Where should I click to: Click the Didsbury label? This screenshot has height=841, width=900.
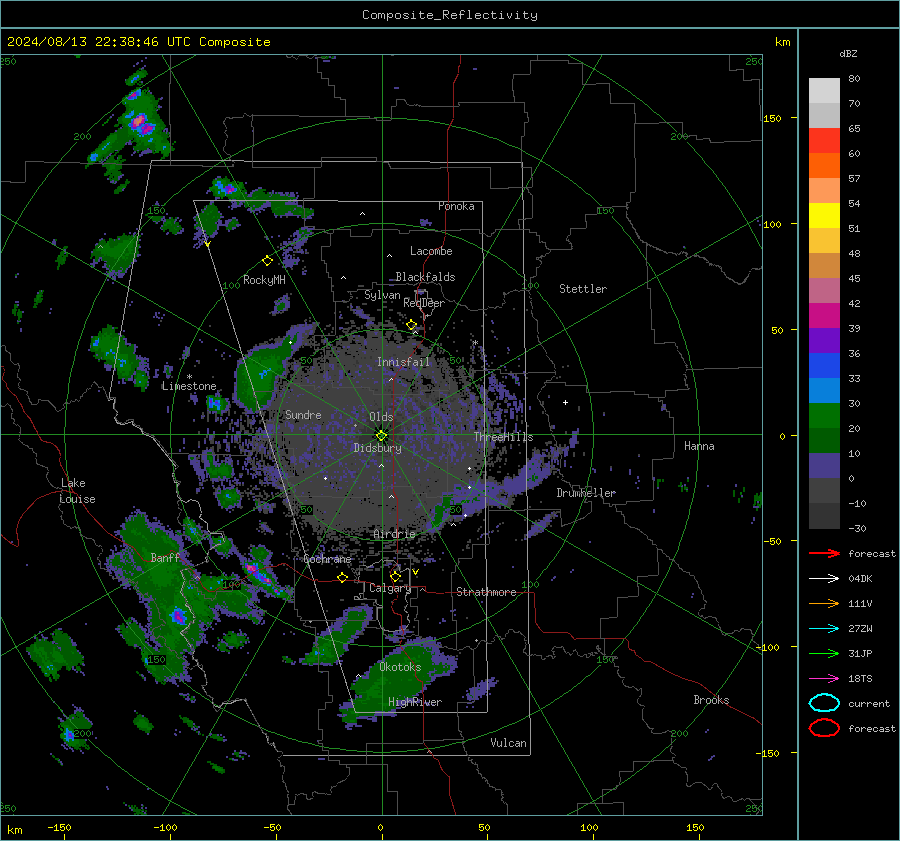point(377,448)
